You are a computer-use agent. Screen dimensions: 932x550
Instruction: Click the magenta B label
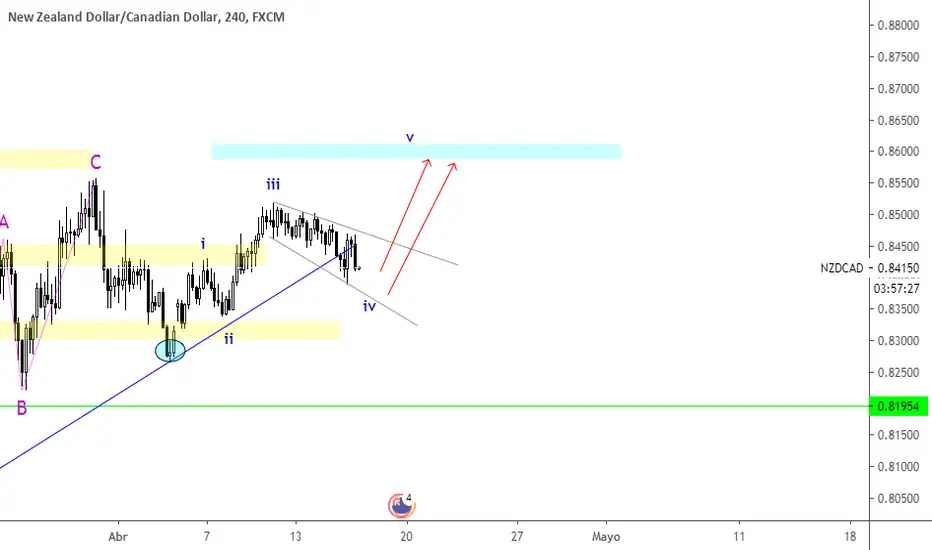(x=21, y=408)
